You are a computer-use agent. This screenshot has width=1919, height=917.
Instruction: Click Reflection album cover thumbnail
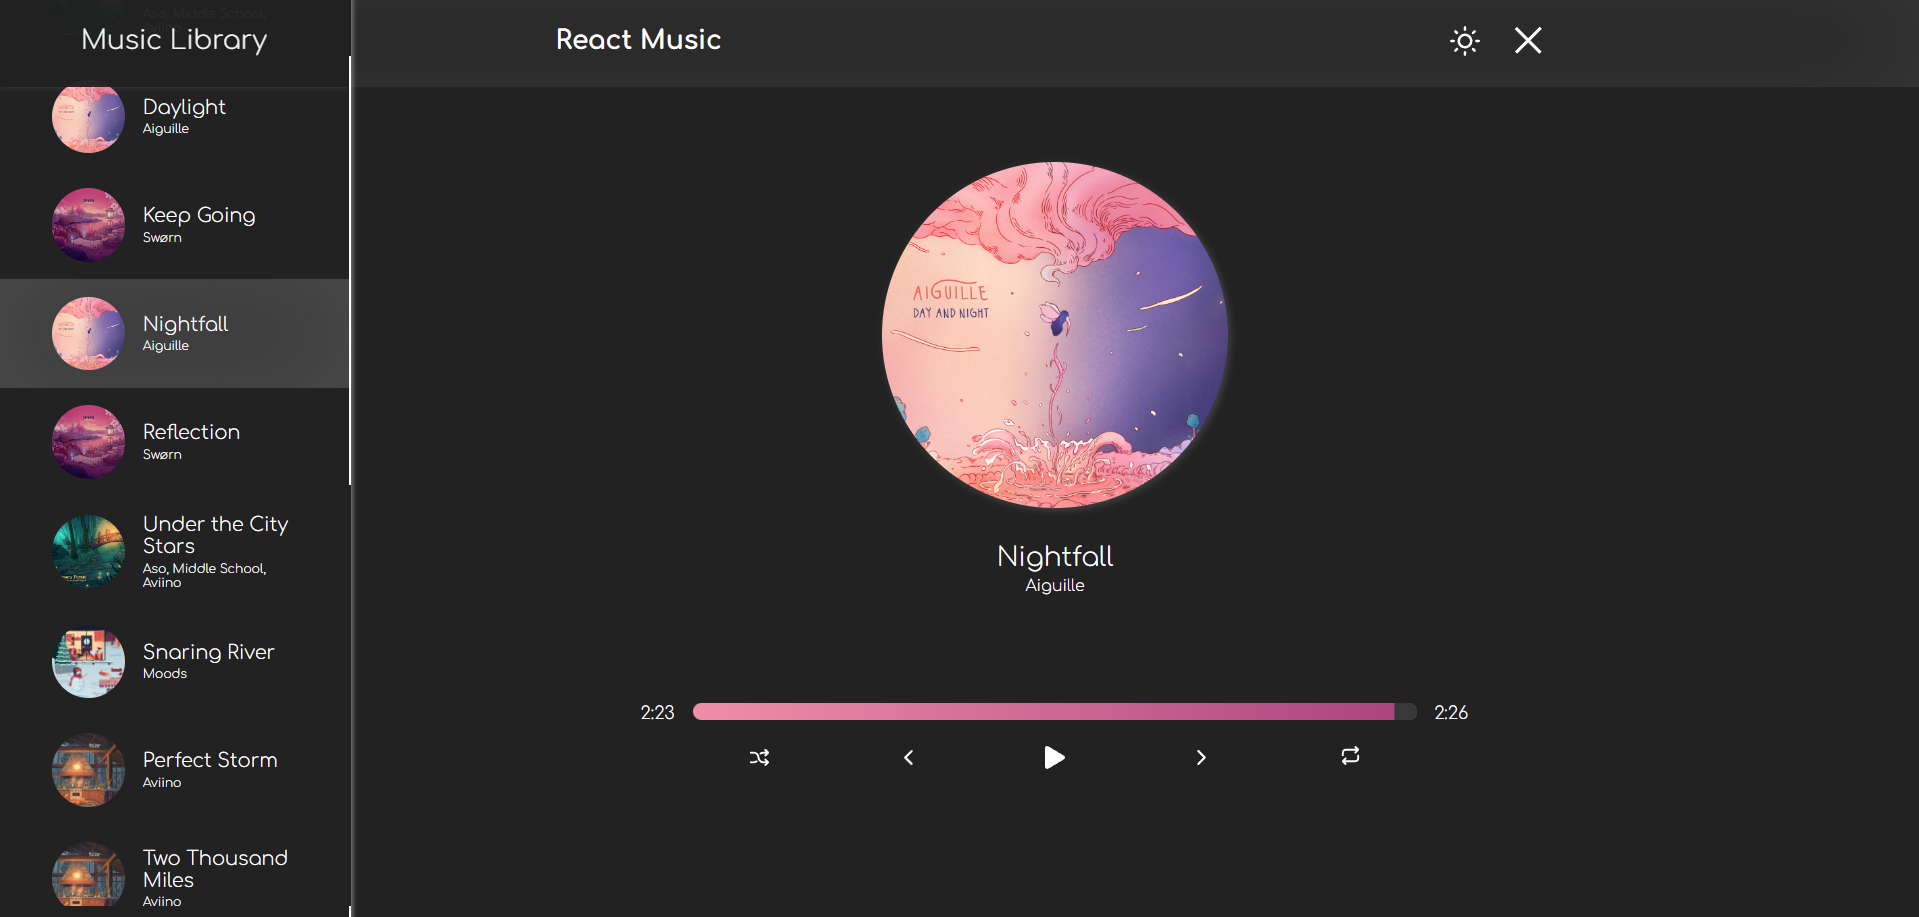(88, 442)
